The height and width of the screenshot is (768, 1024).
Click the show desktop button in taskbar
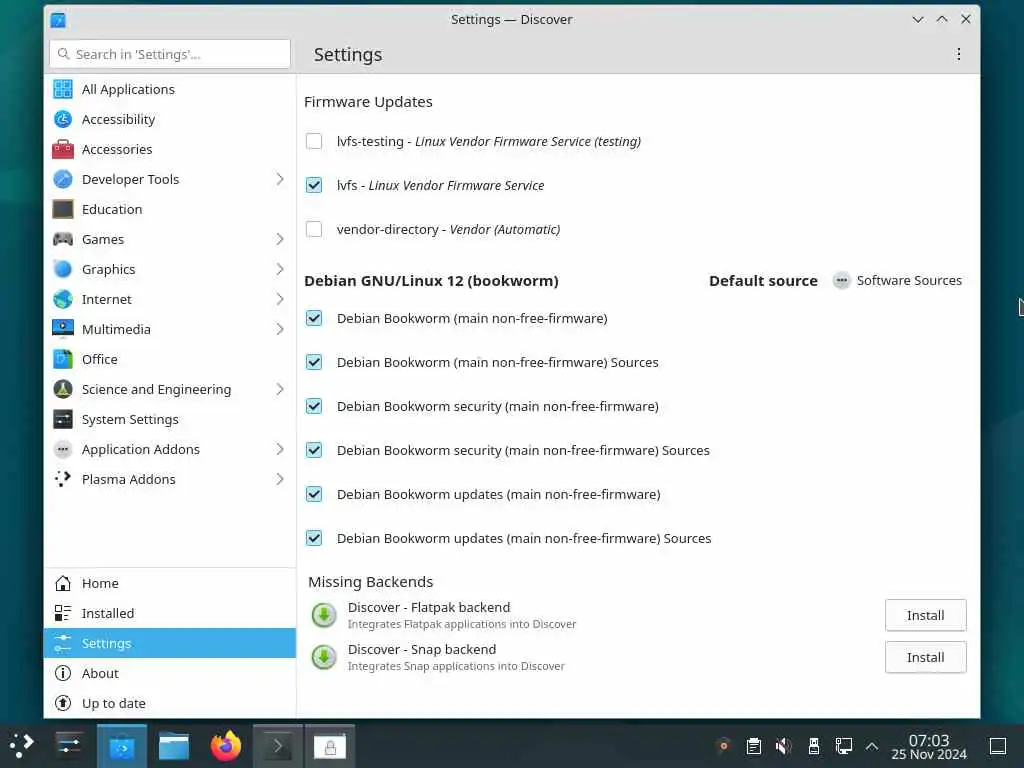997,746
